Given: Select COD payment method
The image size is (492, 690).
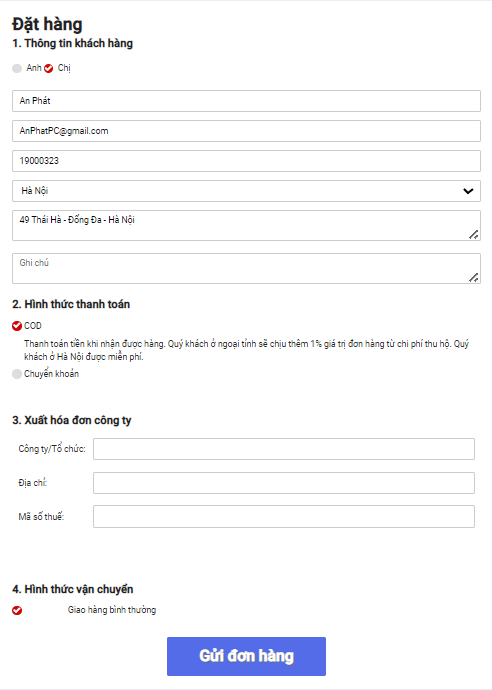Looking at the screenshot, I should tap(17, 326).
